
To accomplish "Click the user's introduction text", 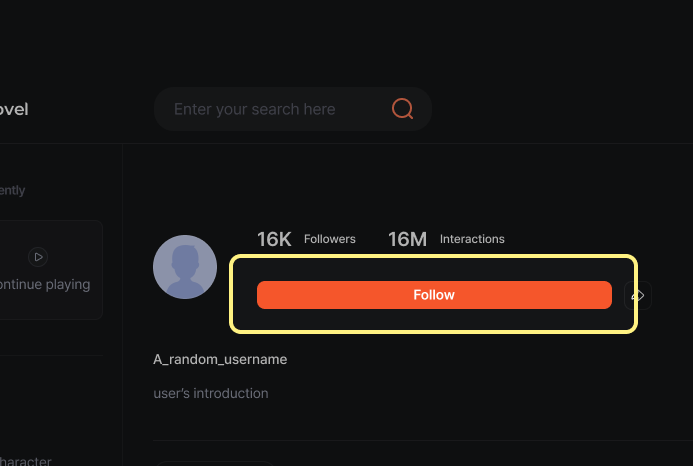I will point(211,393).
